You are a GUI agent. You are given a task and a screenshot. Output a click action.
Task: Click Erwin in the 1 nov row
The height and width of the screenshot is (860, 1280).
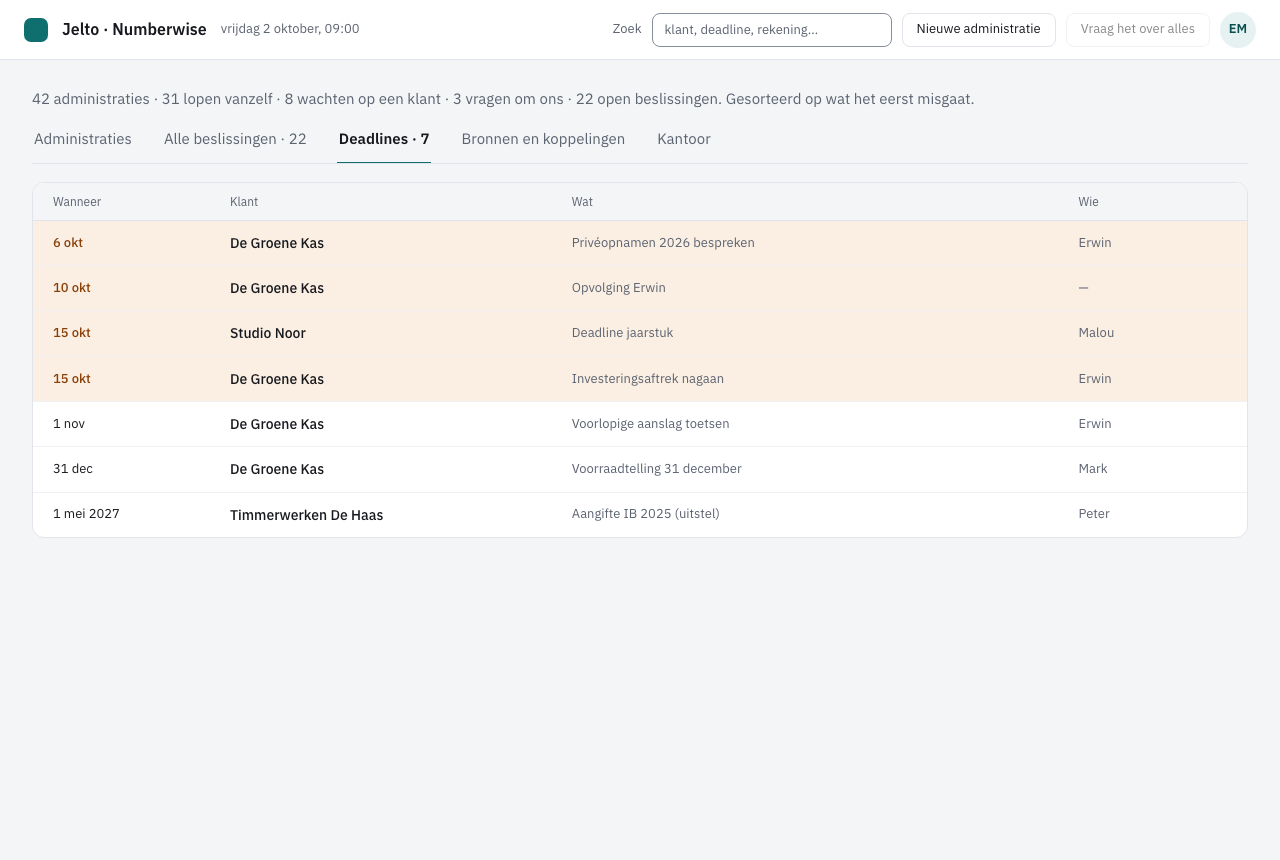[x=1095, y=424]
